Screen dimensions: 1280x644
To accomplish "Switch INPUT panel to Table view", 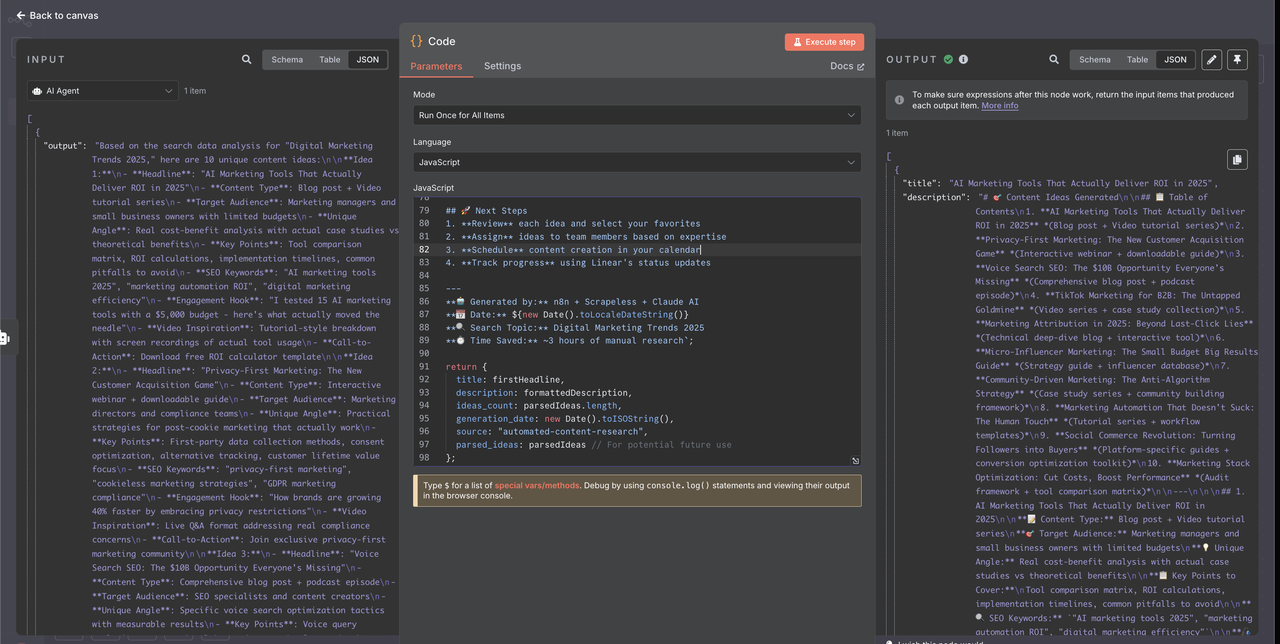I will click(330, 59).
